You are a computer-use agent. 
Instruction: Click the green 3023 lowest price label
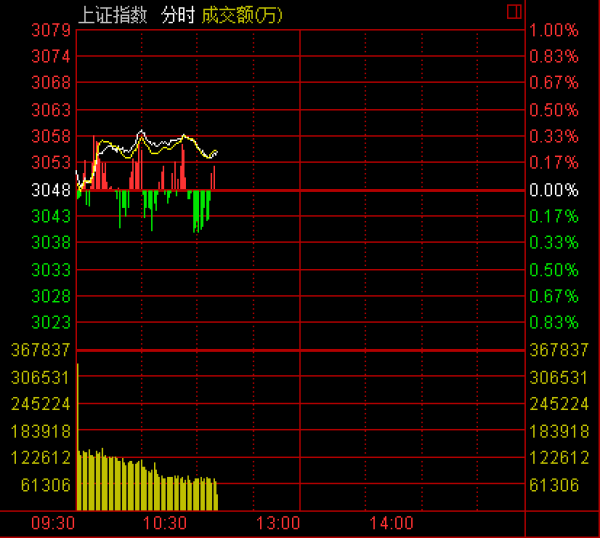tap(51, 323)
